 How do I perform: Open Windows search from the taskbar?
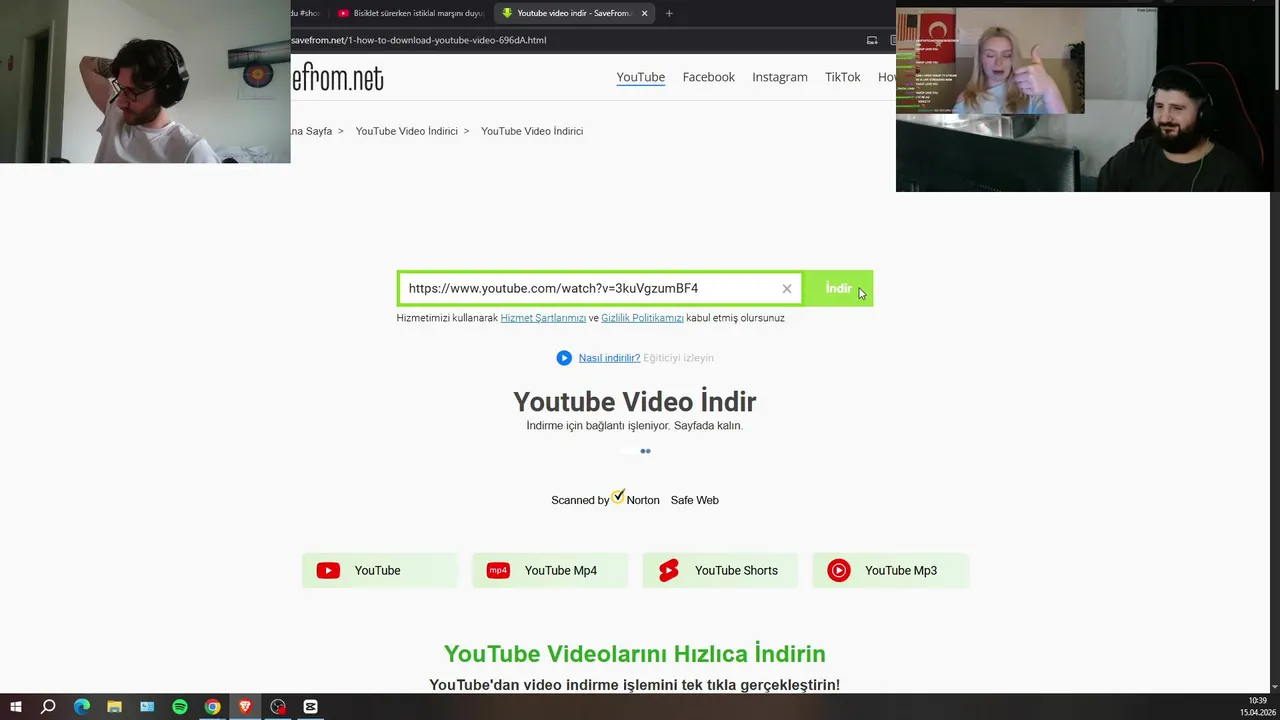[48, 707]
